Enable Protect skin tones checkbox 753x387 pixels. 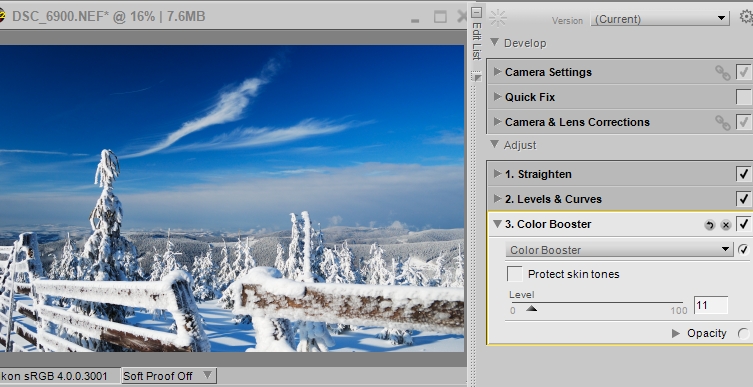[515, 274]
